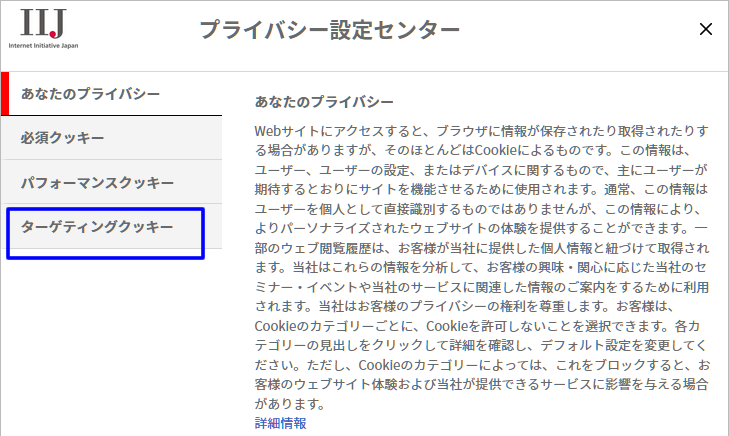Close the privacy settings center dialog
This screenshot has width=729, height=436.
705,30
